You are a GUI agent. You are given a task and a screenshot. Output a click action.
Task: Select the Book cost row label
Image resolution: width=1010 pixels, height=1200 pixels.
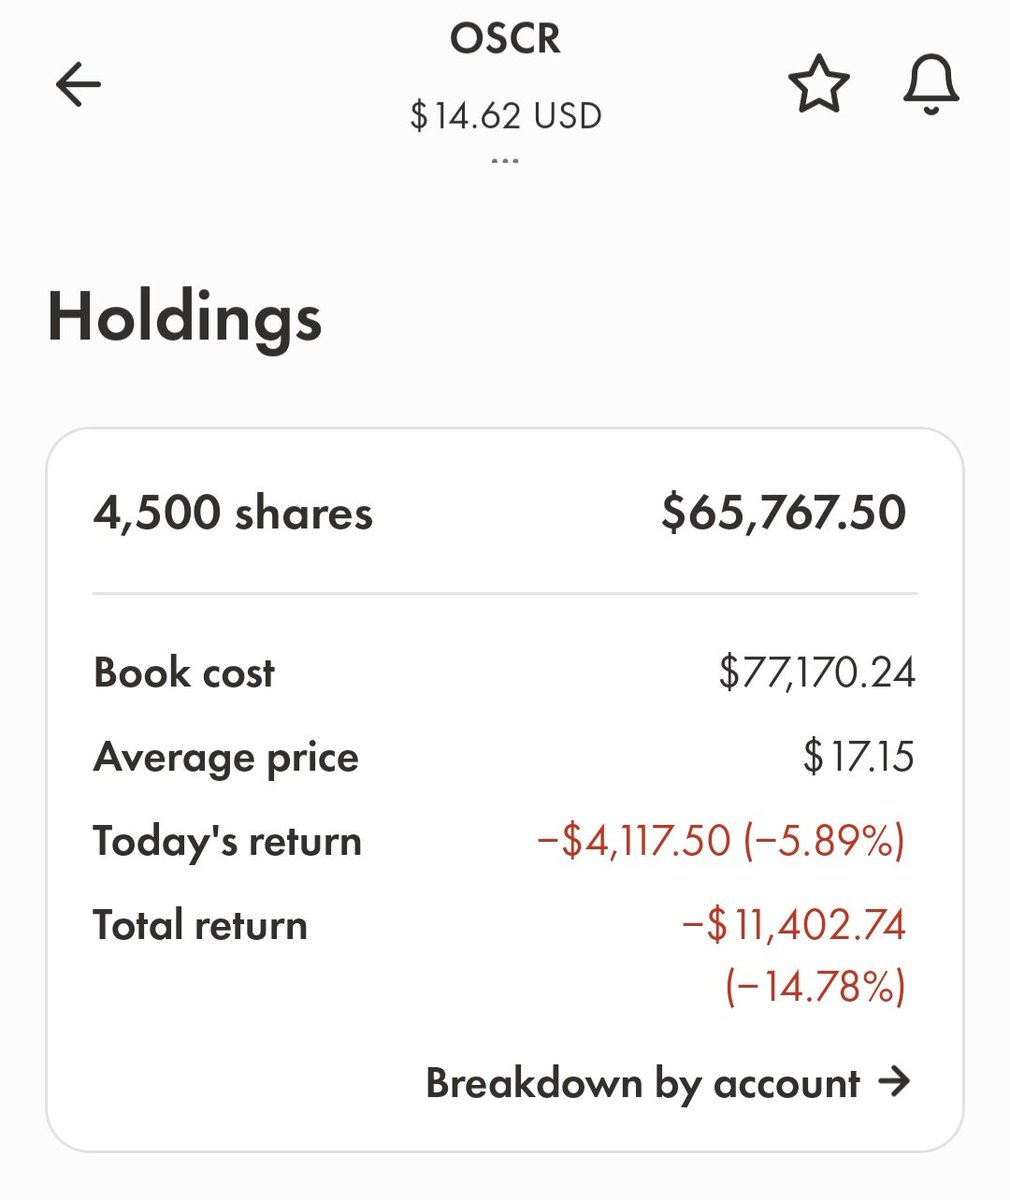[x=184, y=672]
